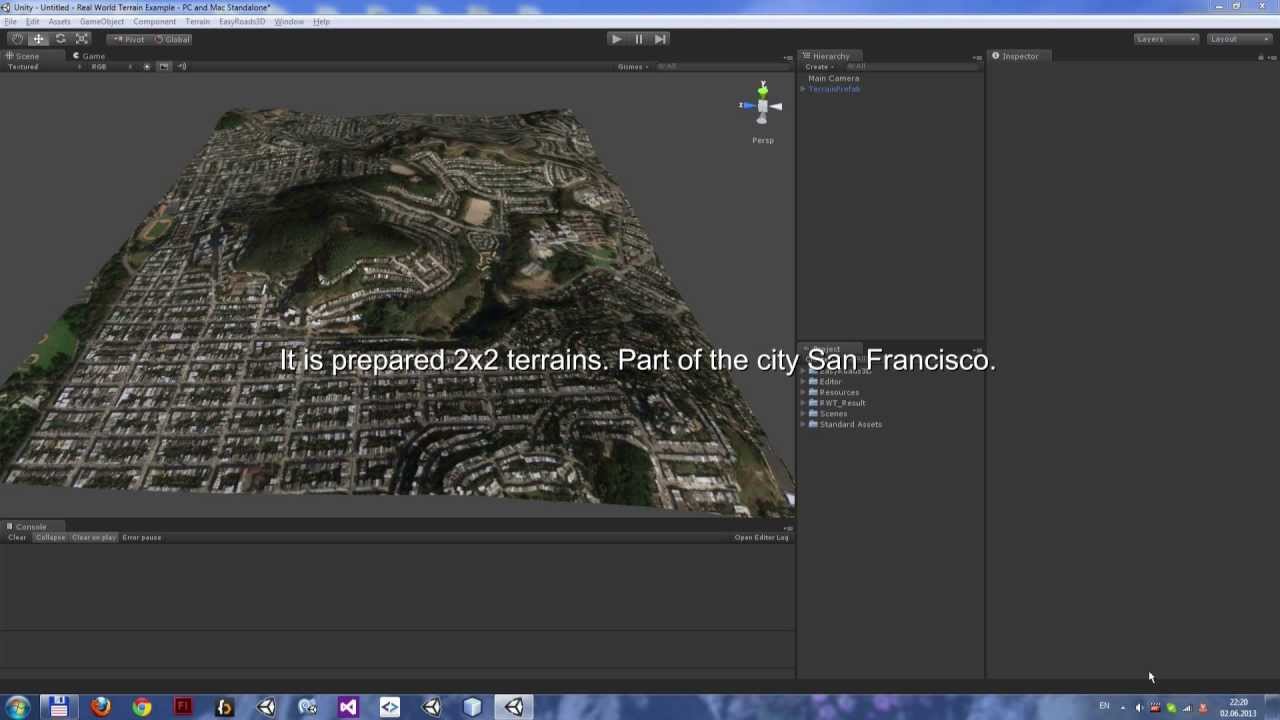Open the blue cube app on taskbar

coord(472,707)
